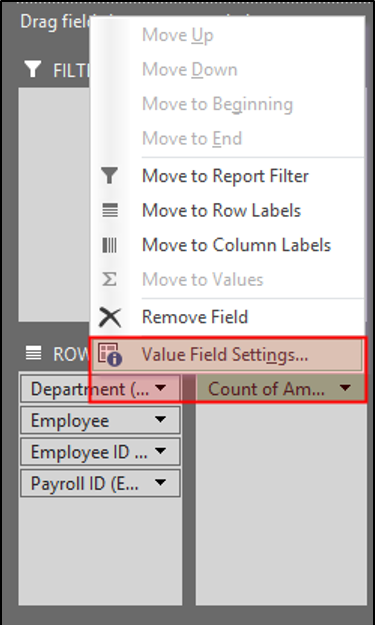
Task: Click the Filters area funnel icon
Action: (32, 69)
